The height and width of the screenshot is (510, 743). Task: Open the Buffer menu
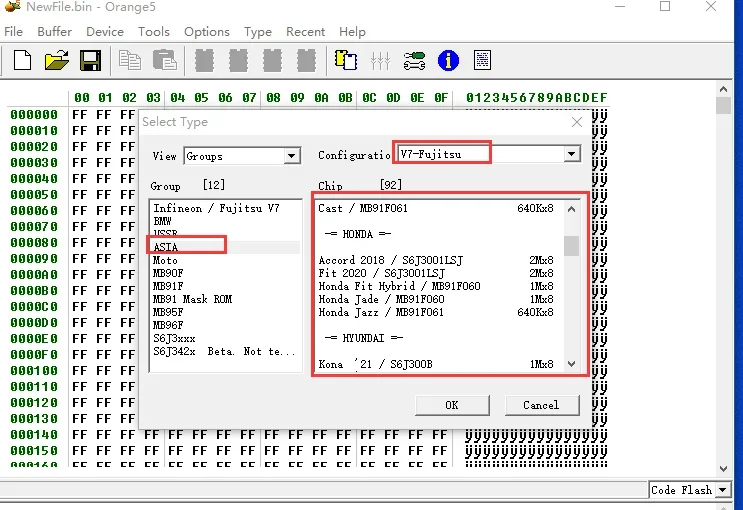coord(54,32)
